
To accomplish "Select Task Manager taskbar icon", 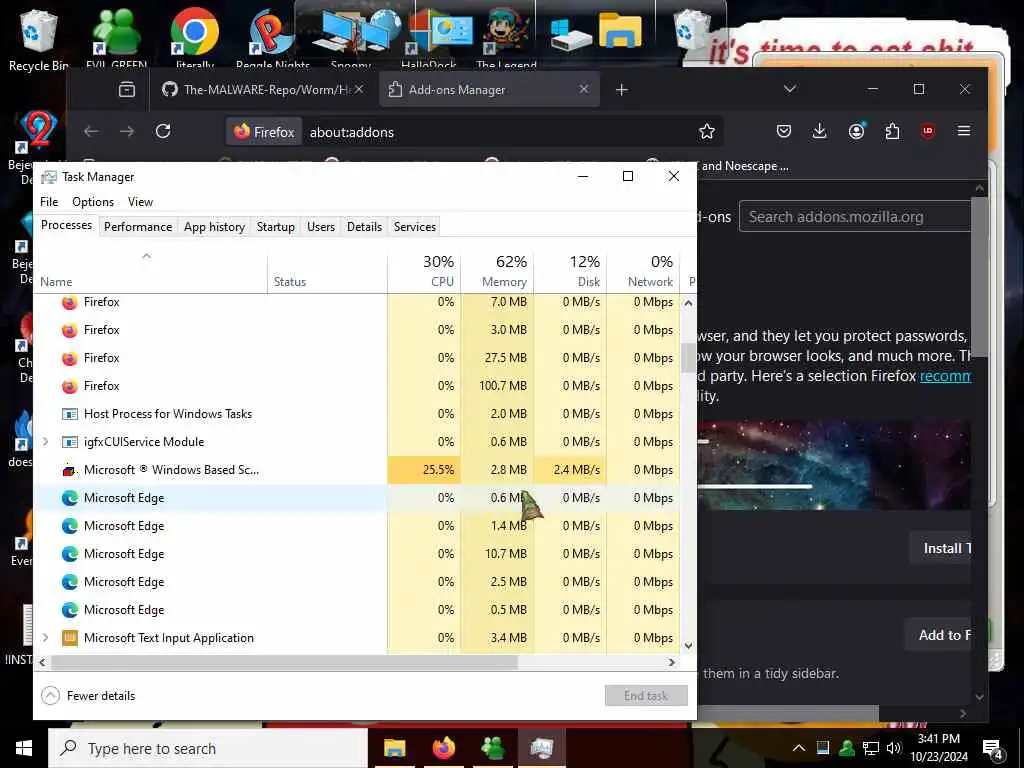I will point(541,748).
